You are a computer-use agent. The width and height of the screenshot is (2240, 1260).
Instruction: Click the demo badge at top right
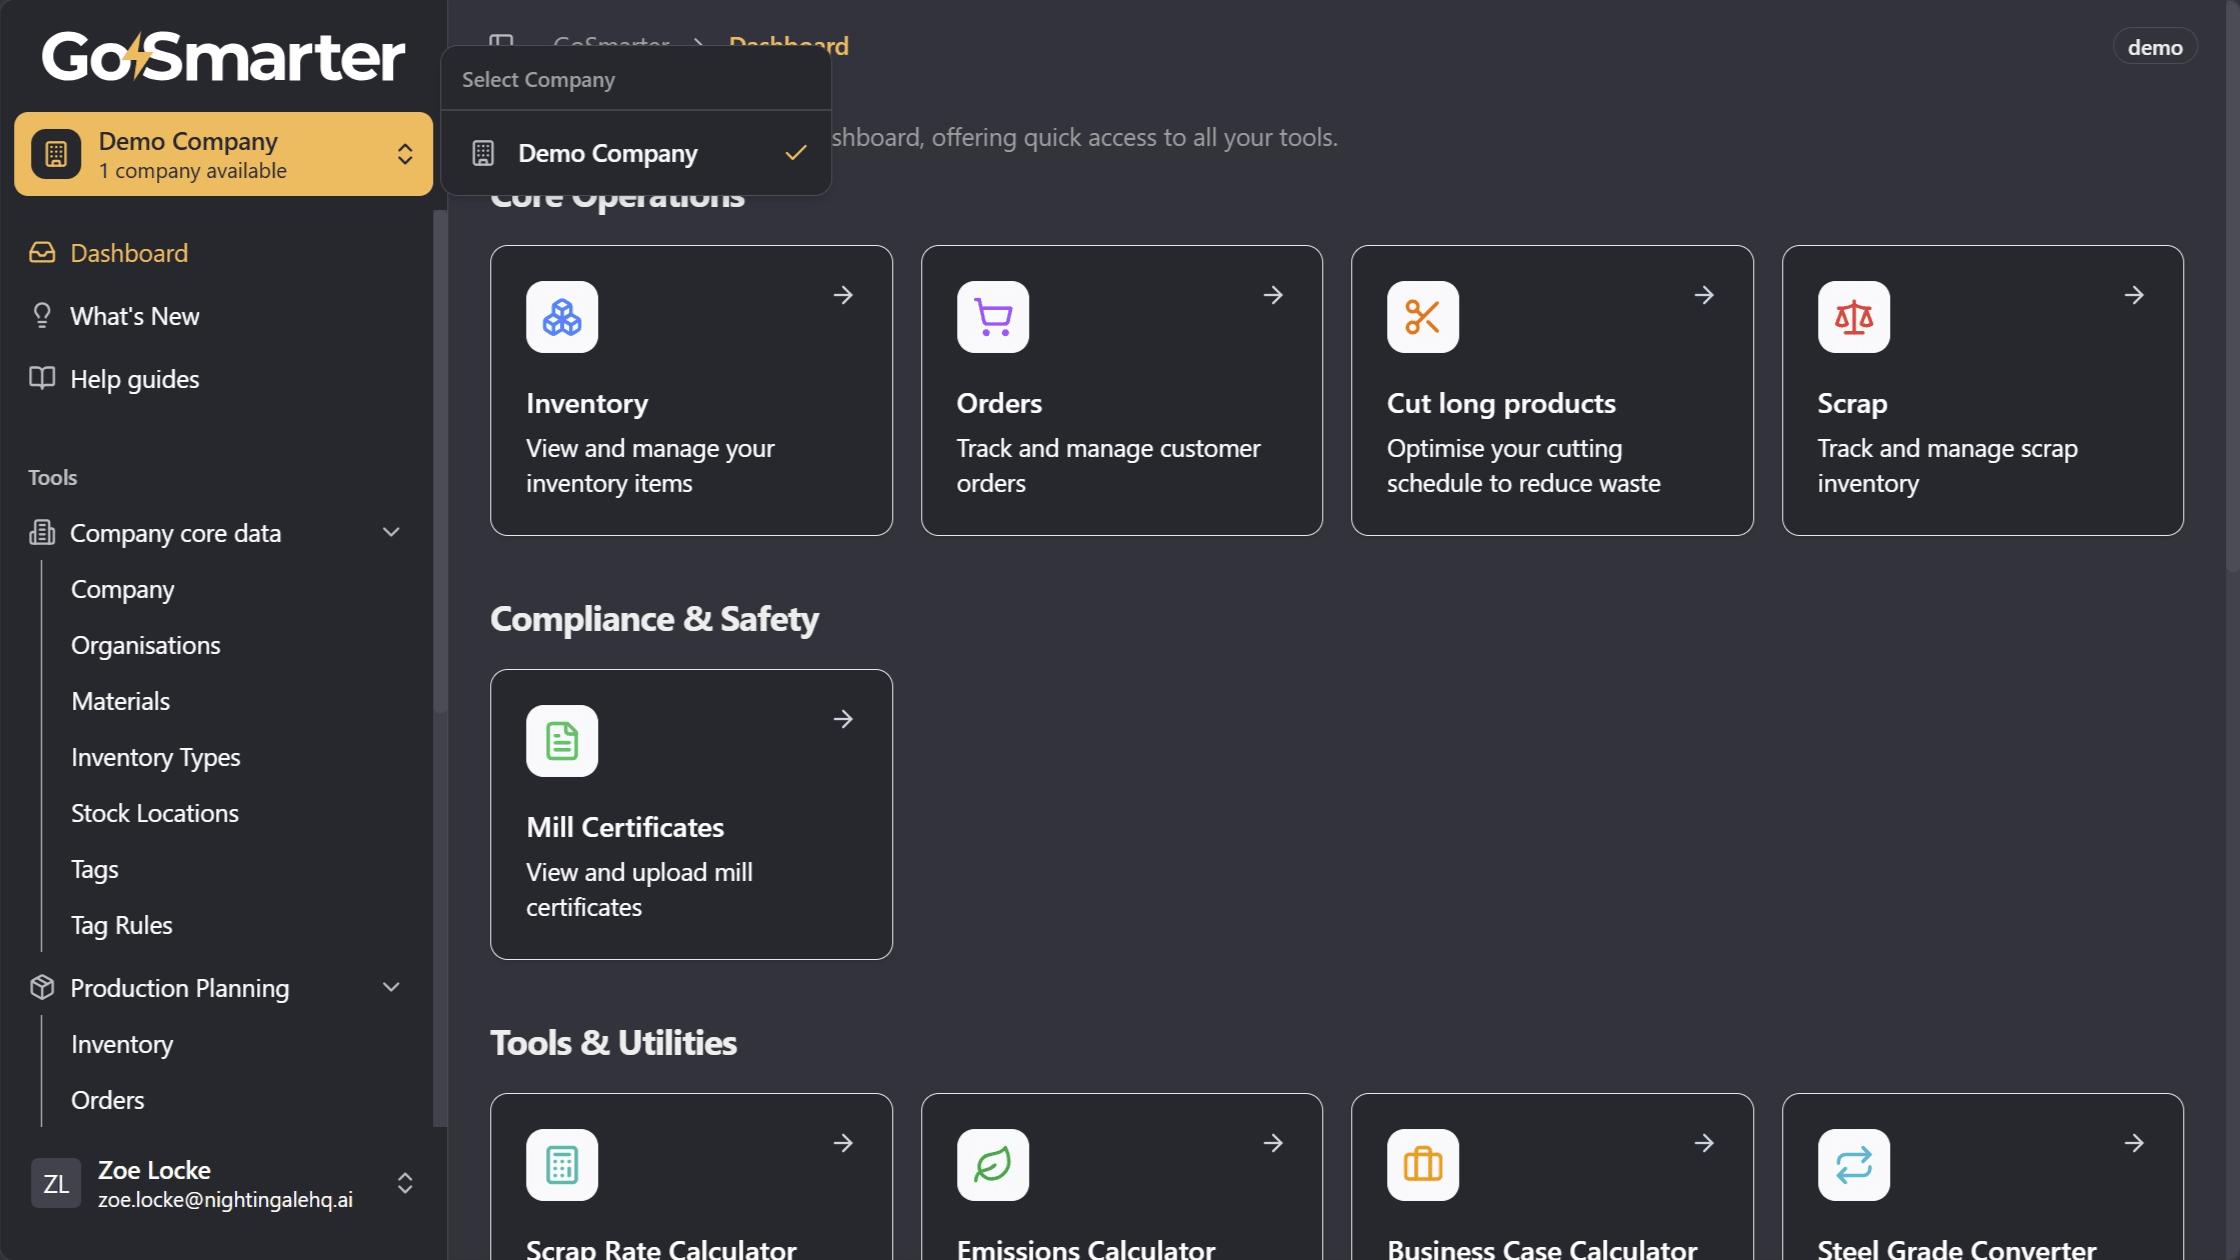(x=2155, y=47)
